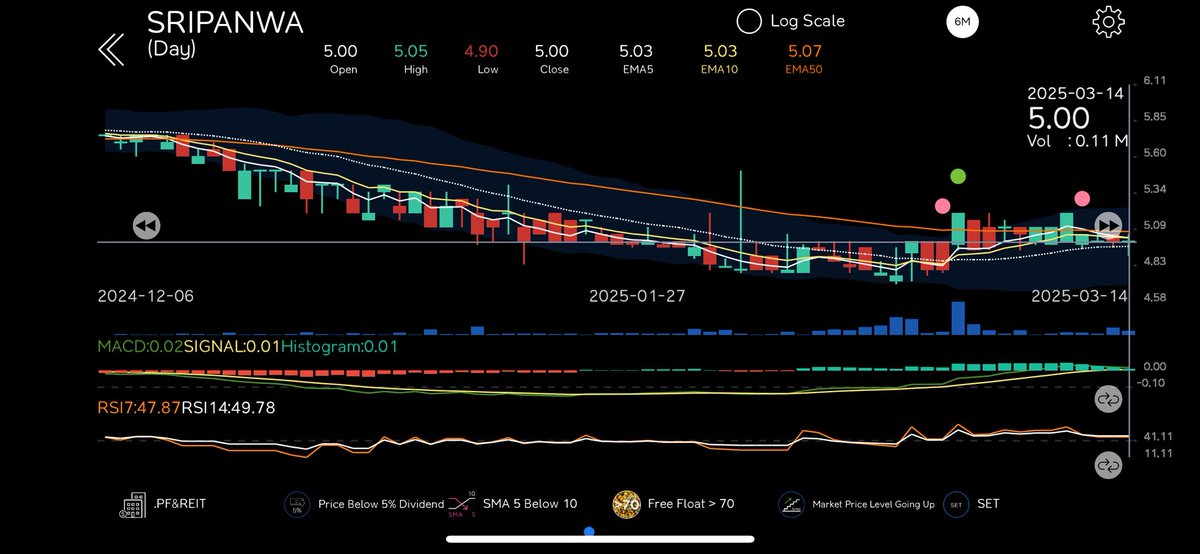Viewport: 1200px width, 554px height.
Task: Select the MACD:0.02 readout
Action: 138,347
